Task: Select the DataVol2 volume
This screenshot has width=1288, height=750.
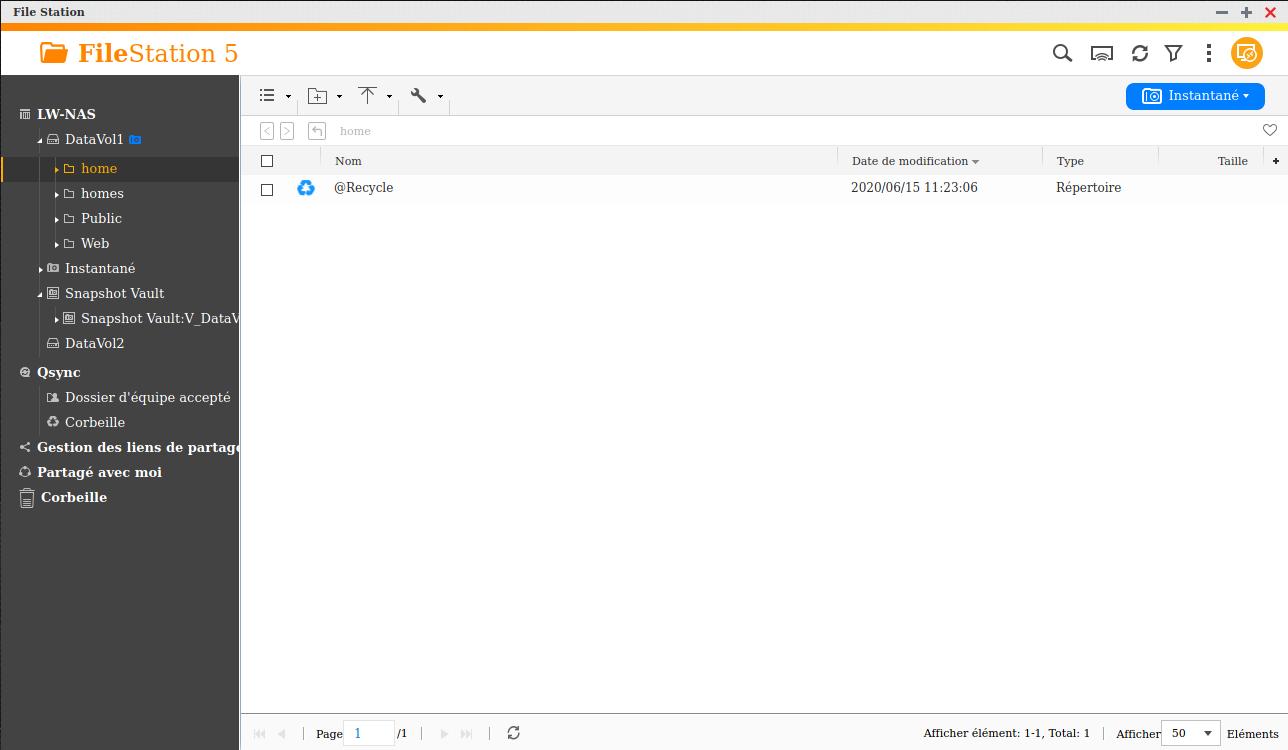Action: tap(94, 343)
